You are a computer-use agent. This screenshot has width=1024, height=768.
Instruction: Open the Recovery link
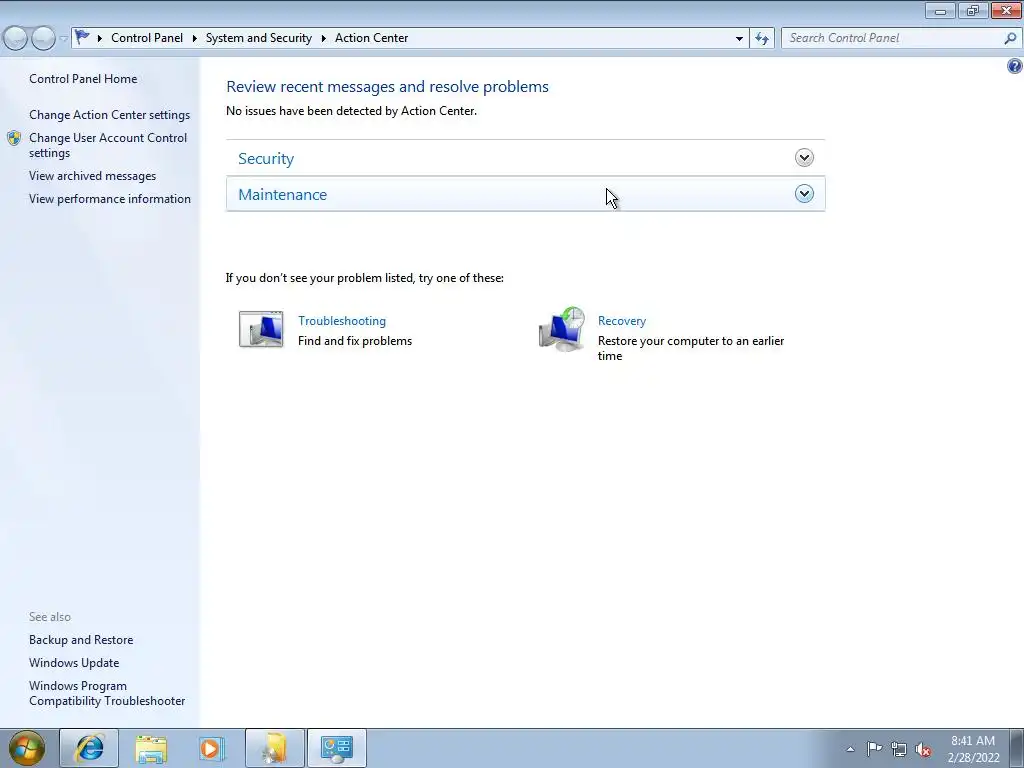(x=622, y=321)
